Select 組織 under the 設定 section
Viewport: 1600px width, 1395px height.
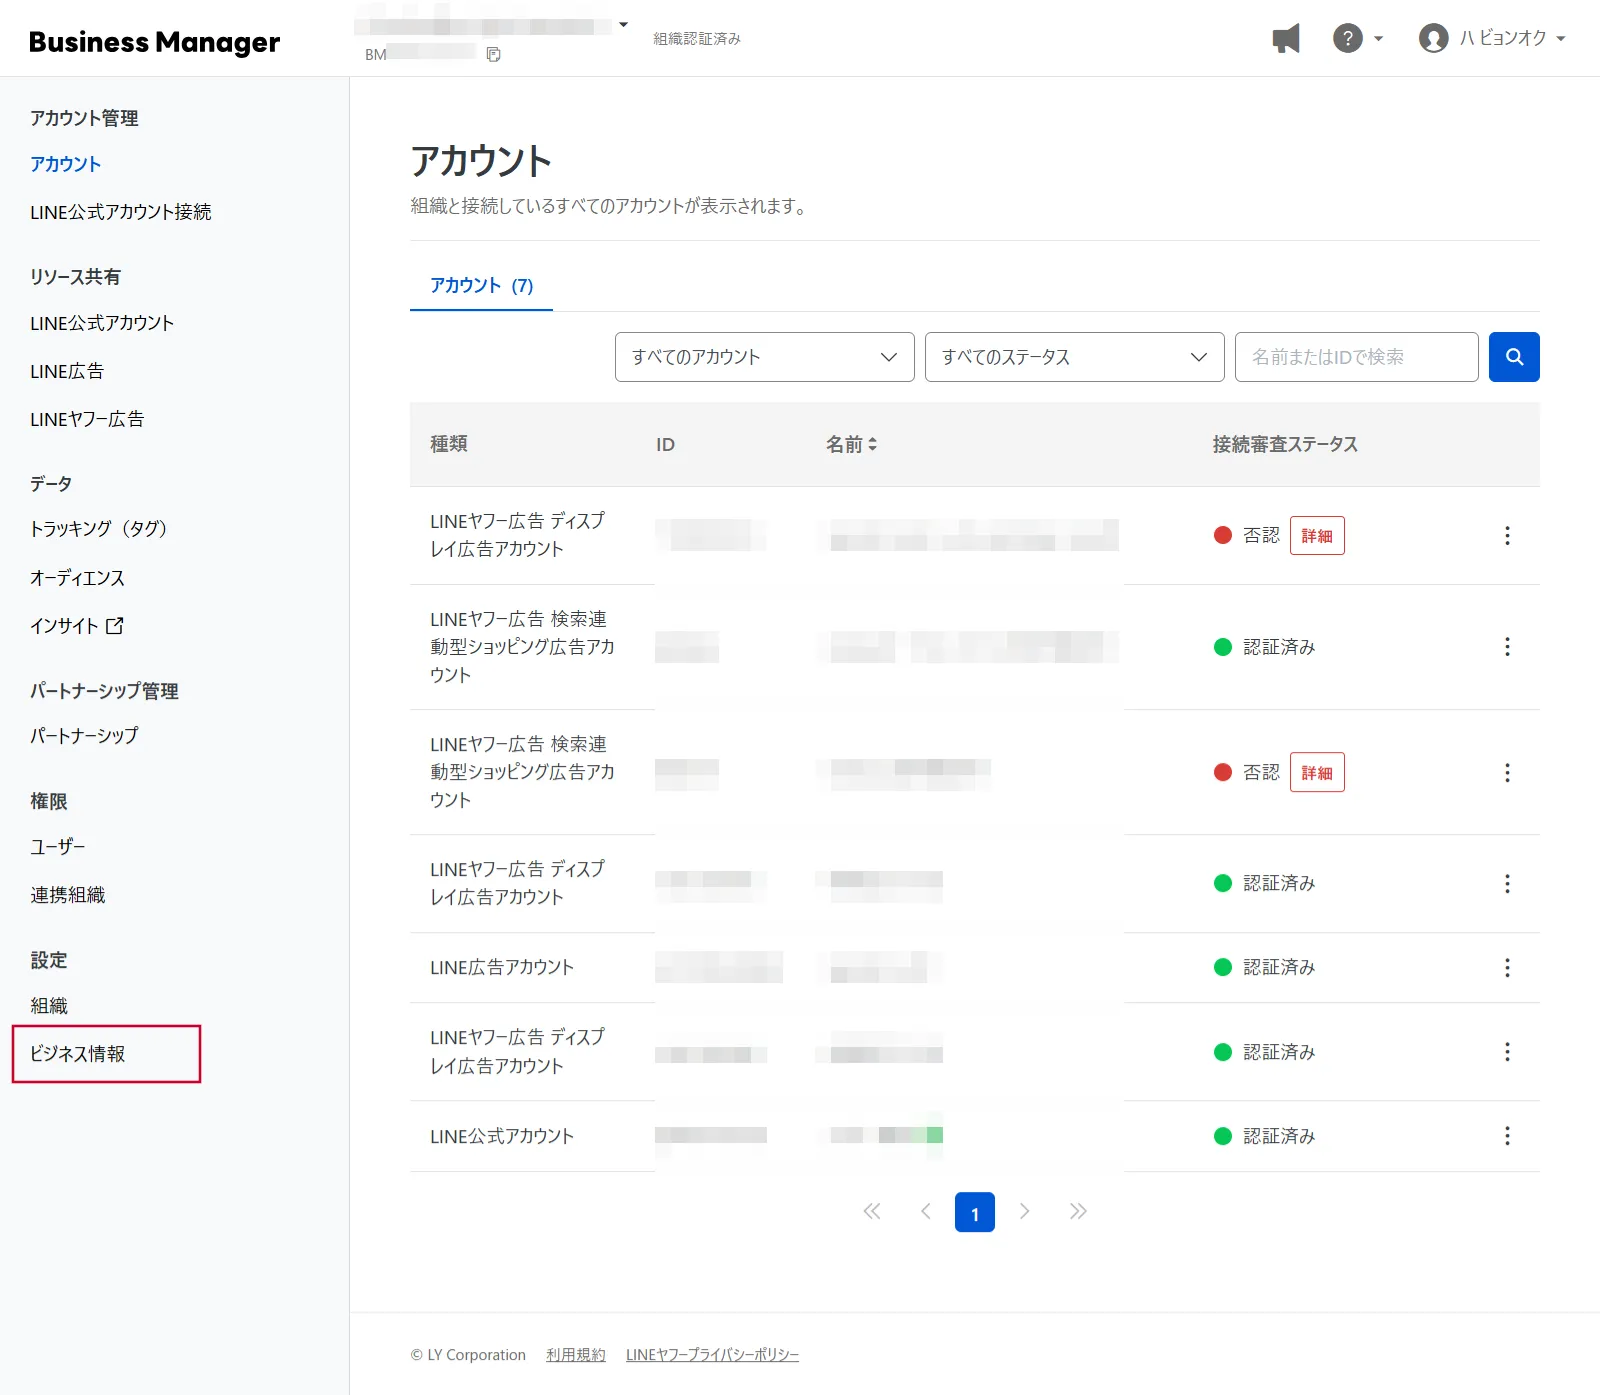[49, 1005]
